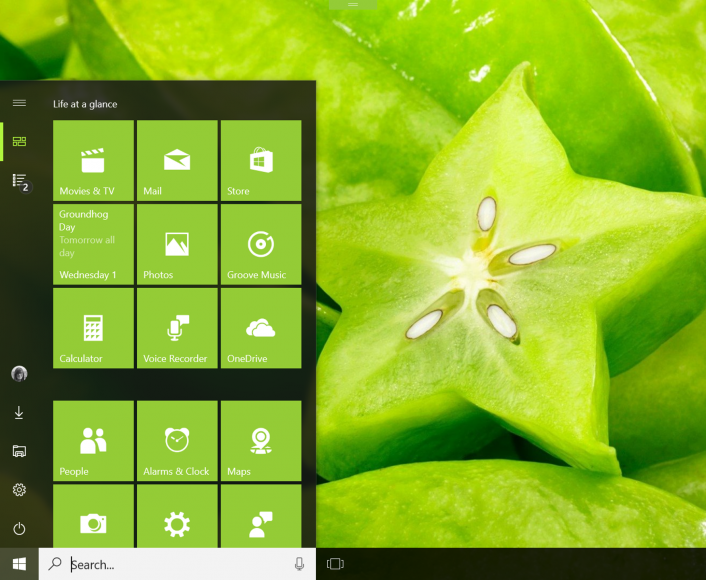Open File Explorer from the Start sidebar

coord(19,452)
